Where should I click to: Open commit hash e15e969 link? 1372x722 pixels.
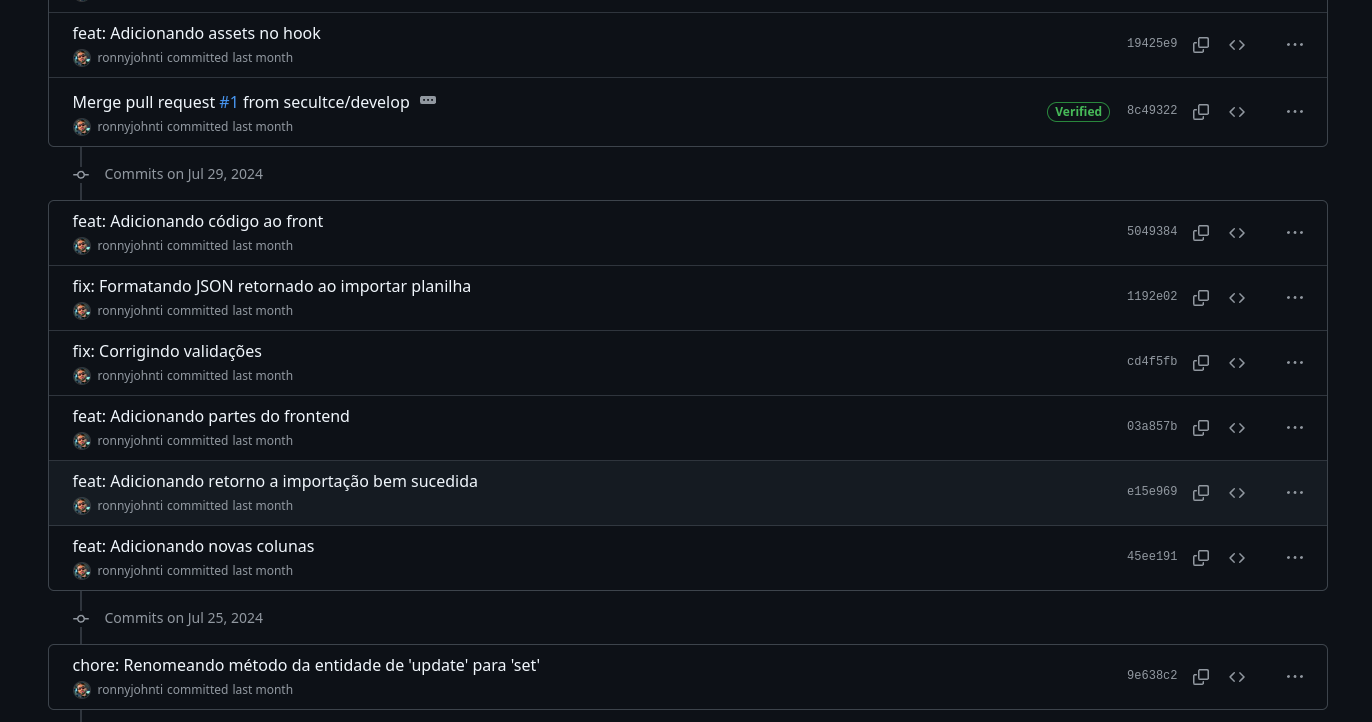[1152, 492]
